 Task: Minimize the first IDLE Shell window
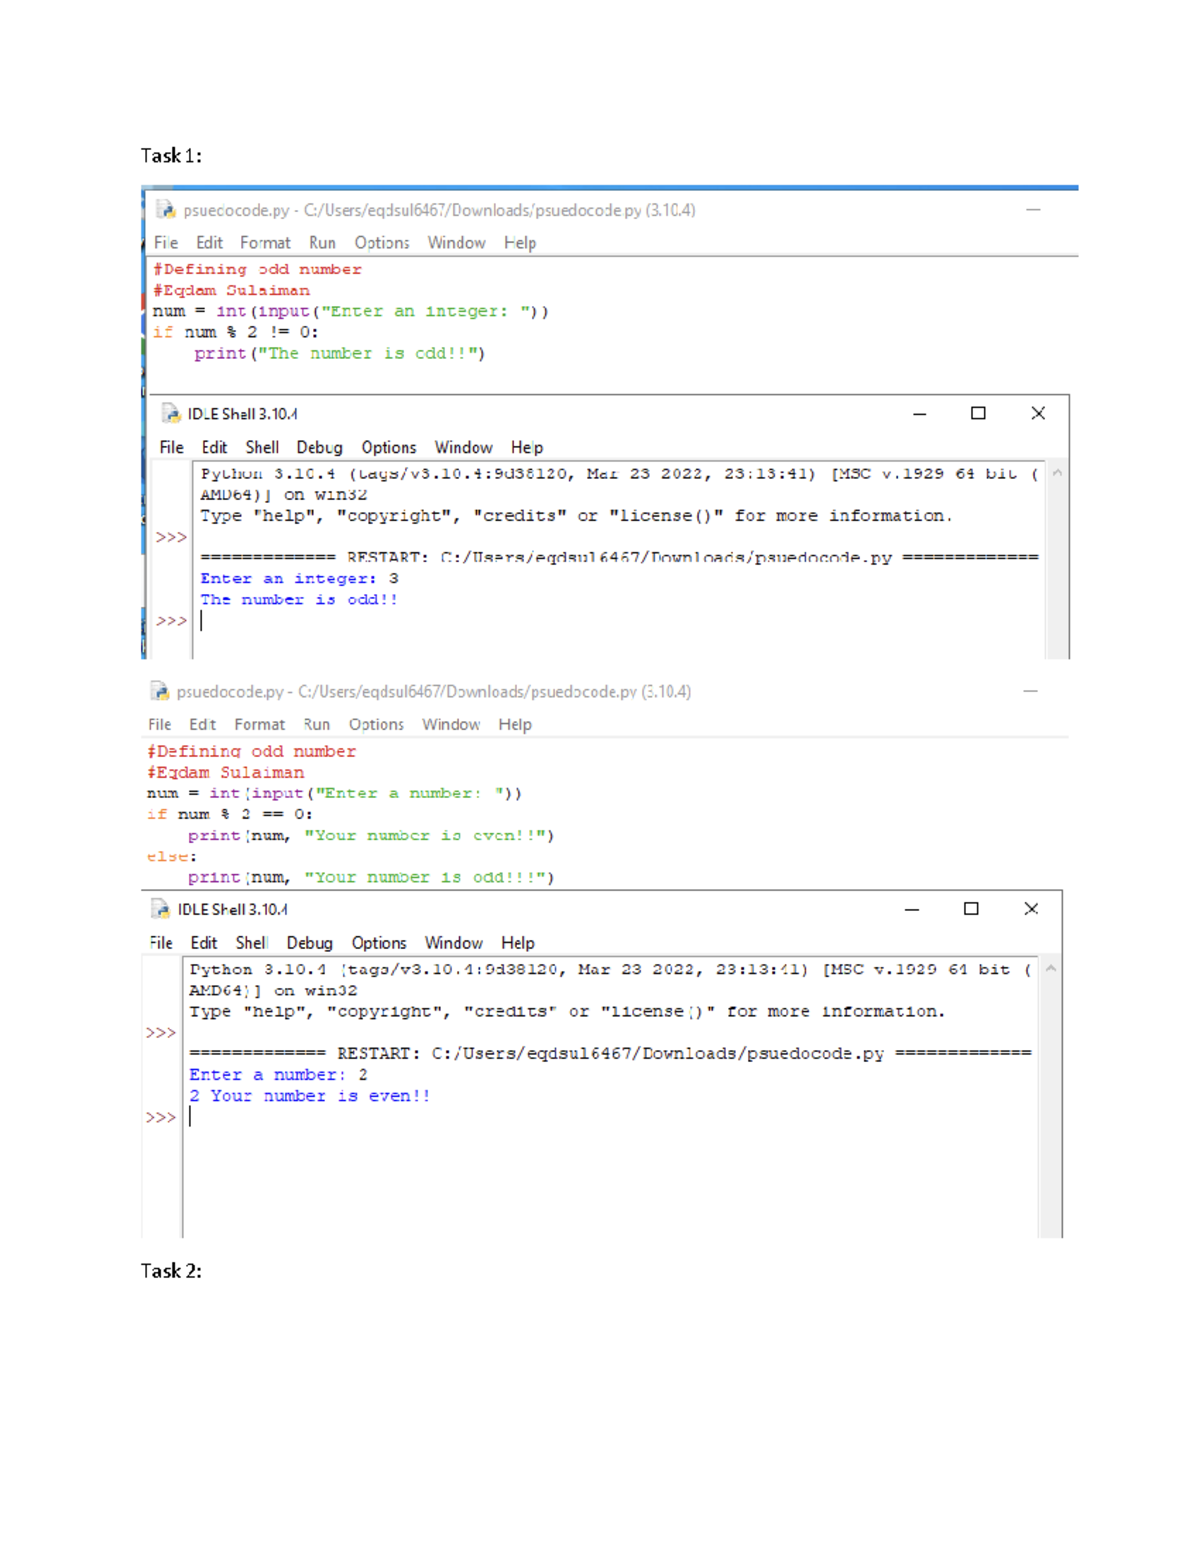[919, 413]
